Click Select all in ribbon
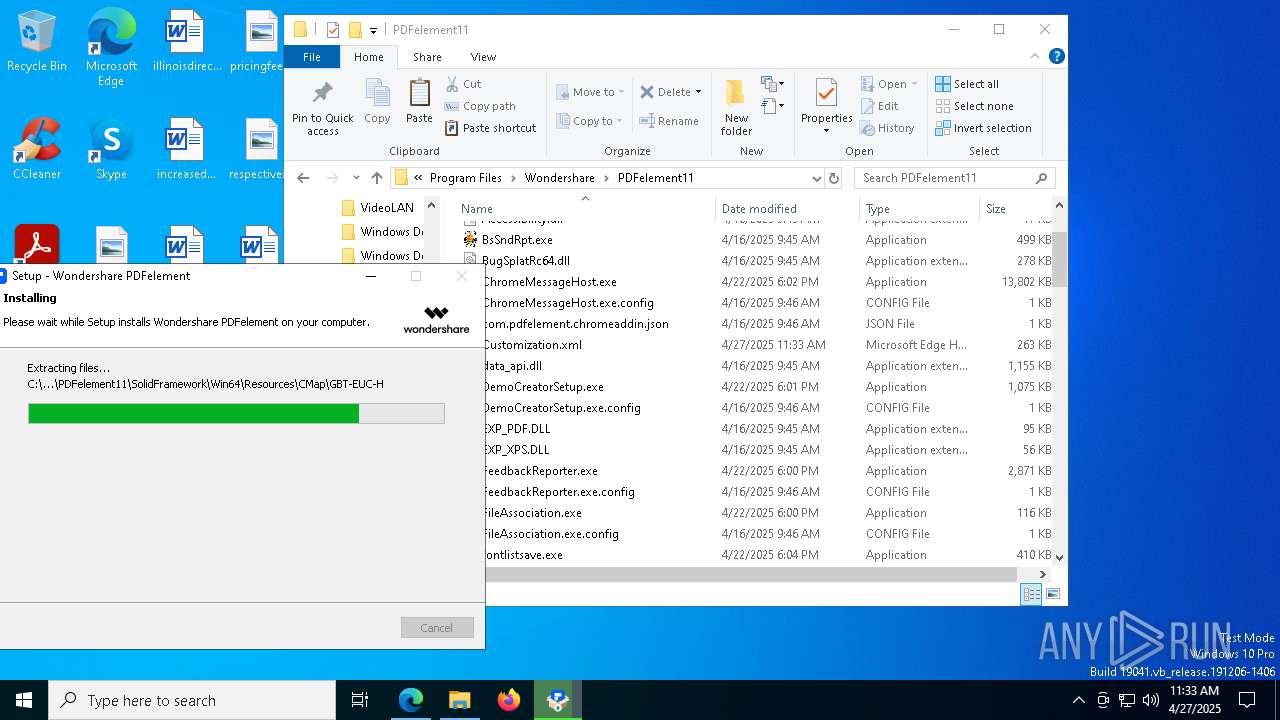This screenshot has height=720, width=1280. [x=967, y=84]
